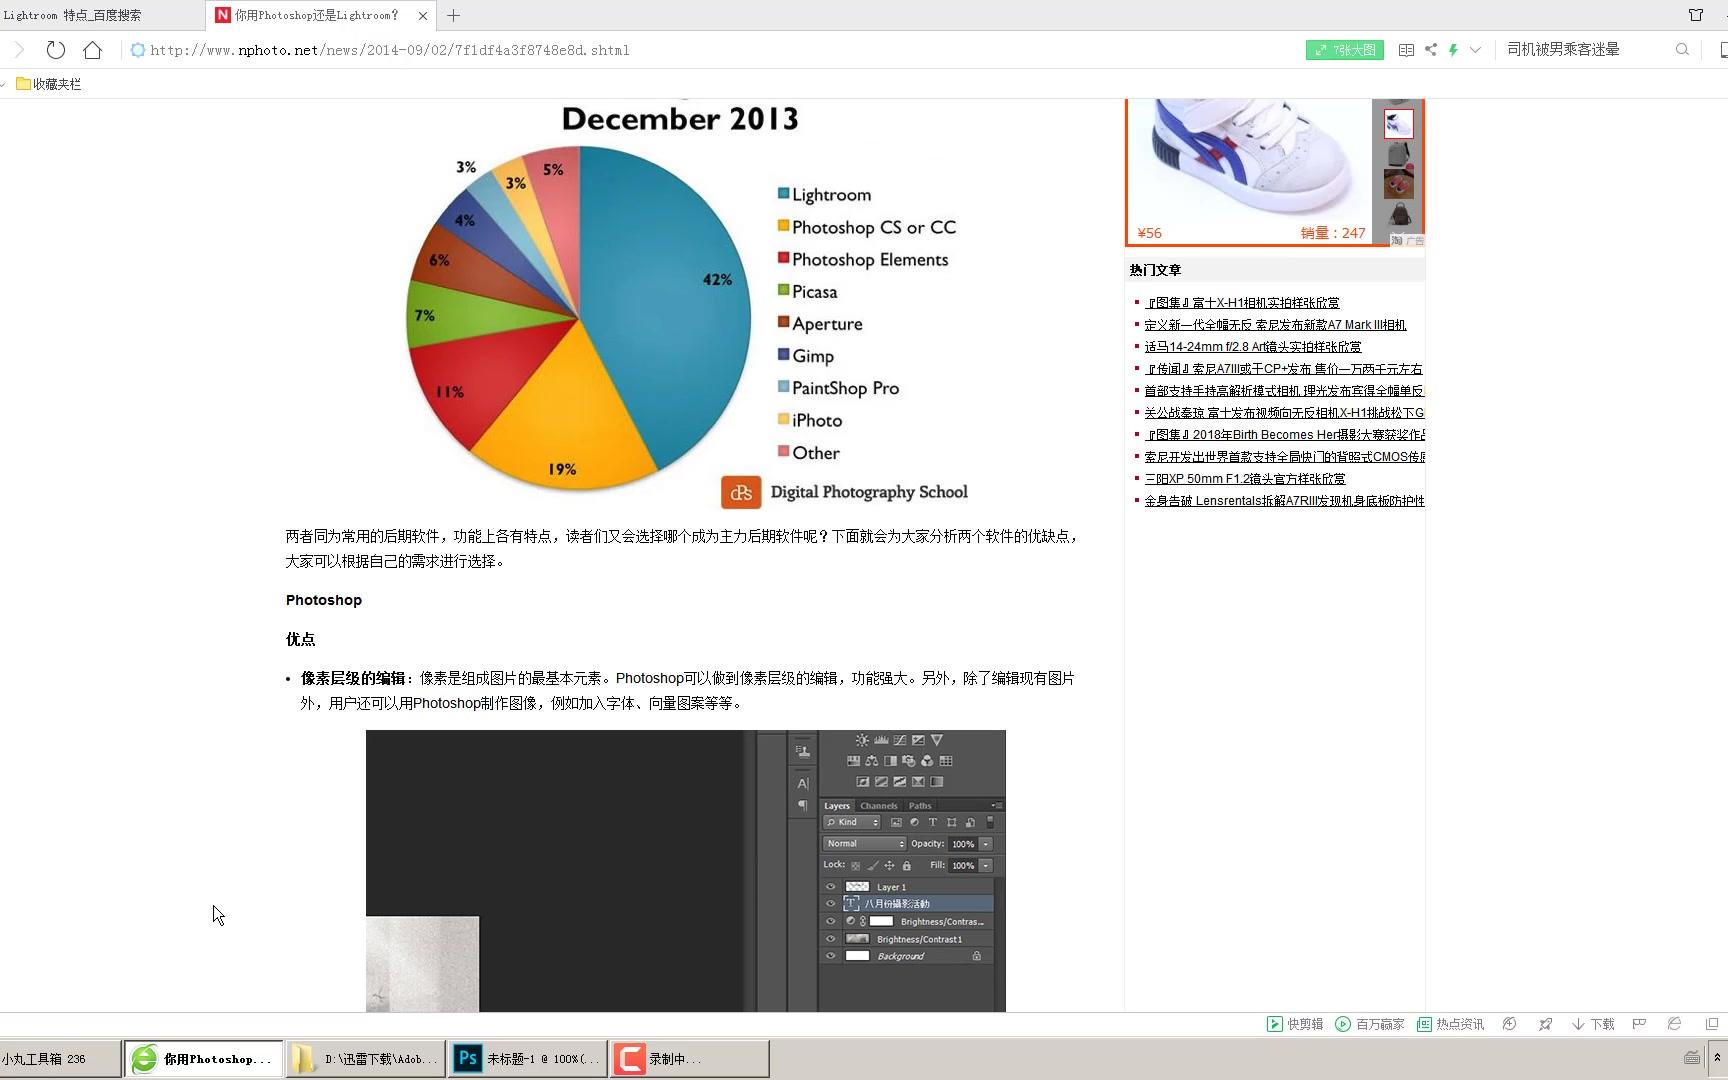Open 下载 downloads in the status bar

(x=1593, y=1024)
